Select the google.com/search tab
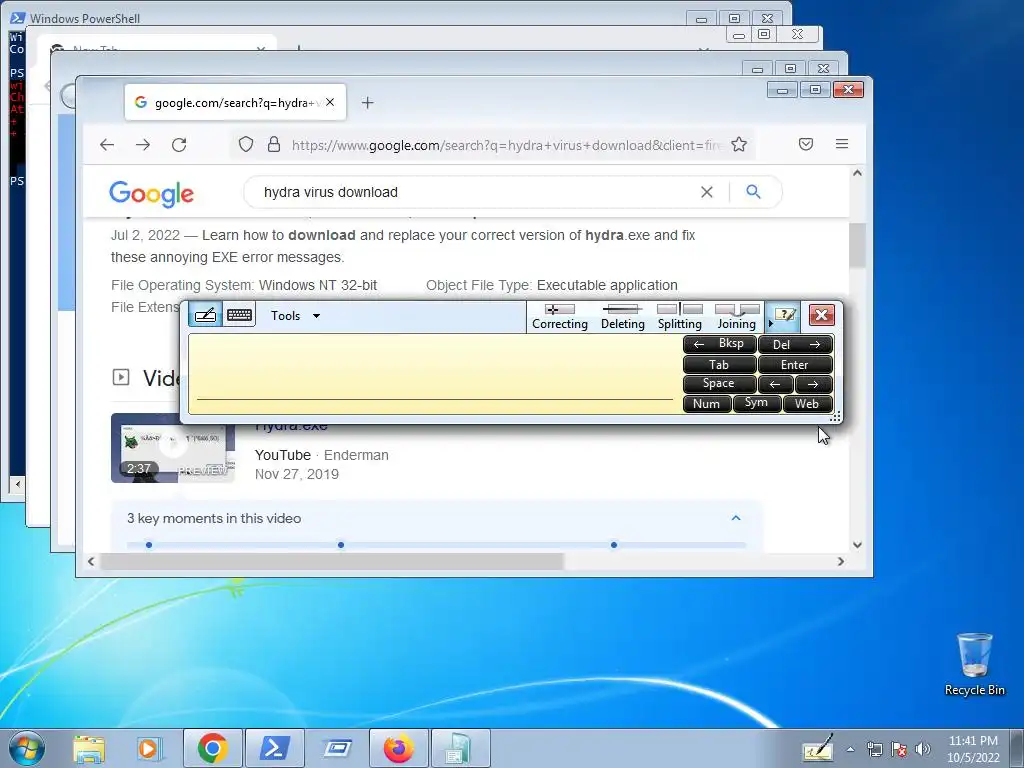 point(236,103)
